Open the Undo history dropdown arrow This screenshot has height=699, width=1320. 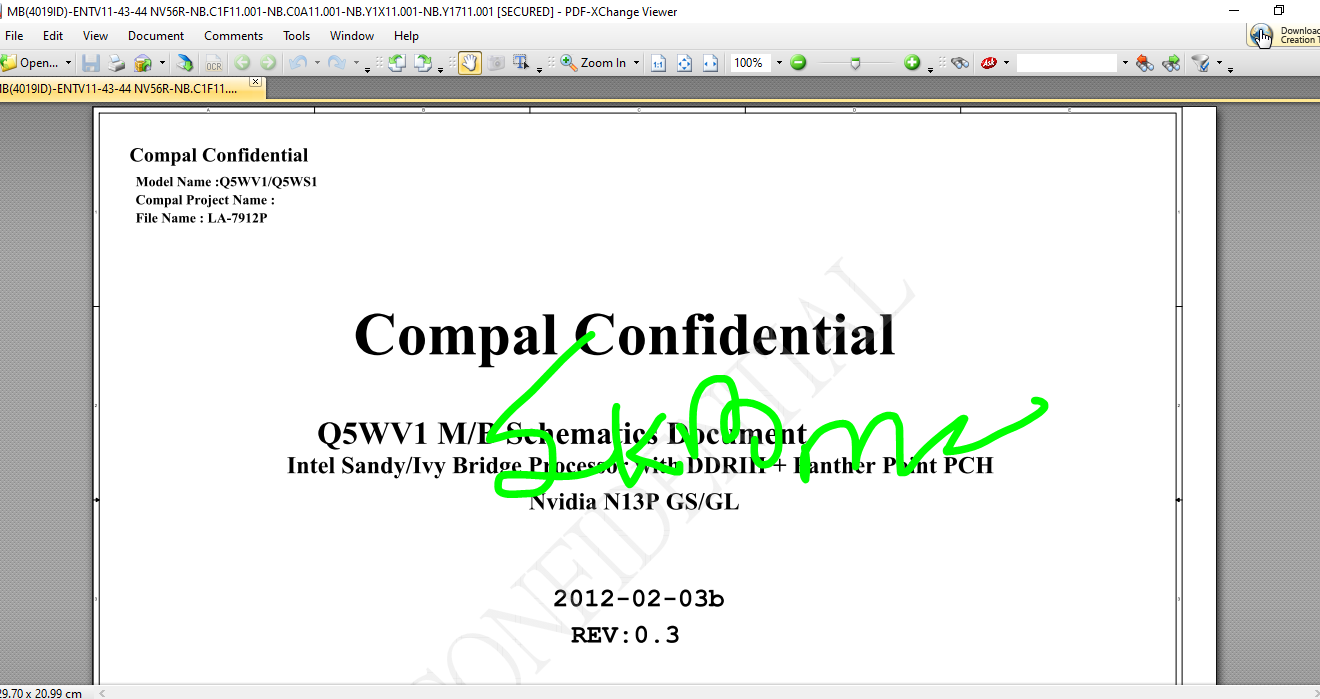(x=317, y=63)
